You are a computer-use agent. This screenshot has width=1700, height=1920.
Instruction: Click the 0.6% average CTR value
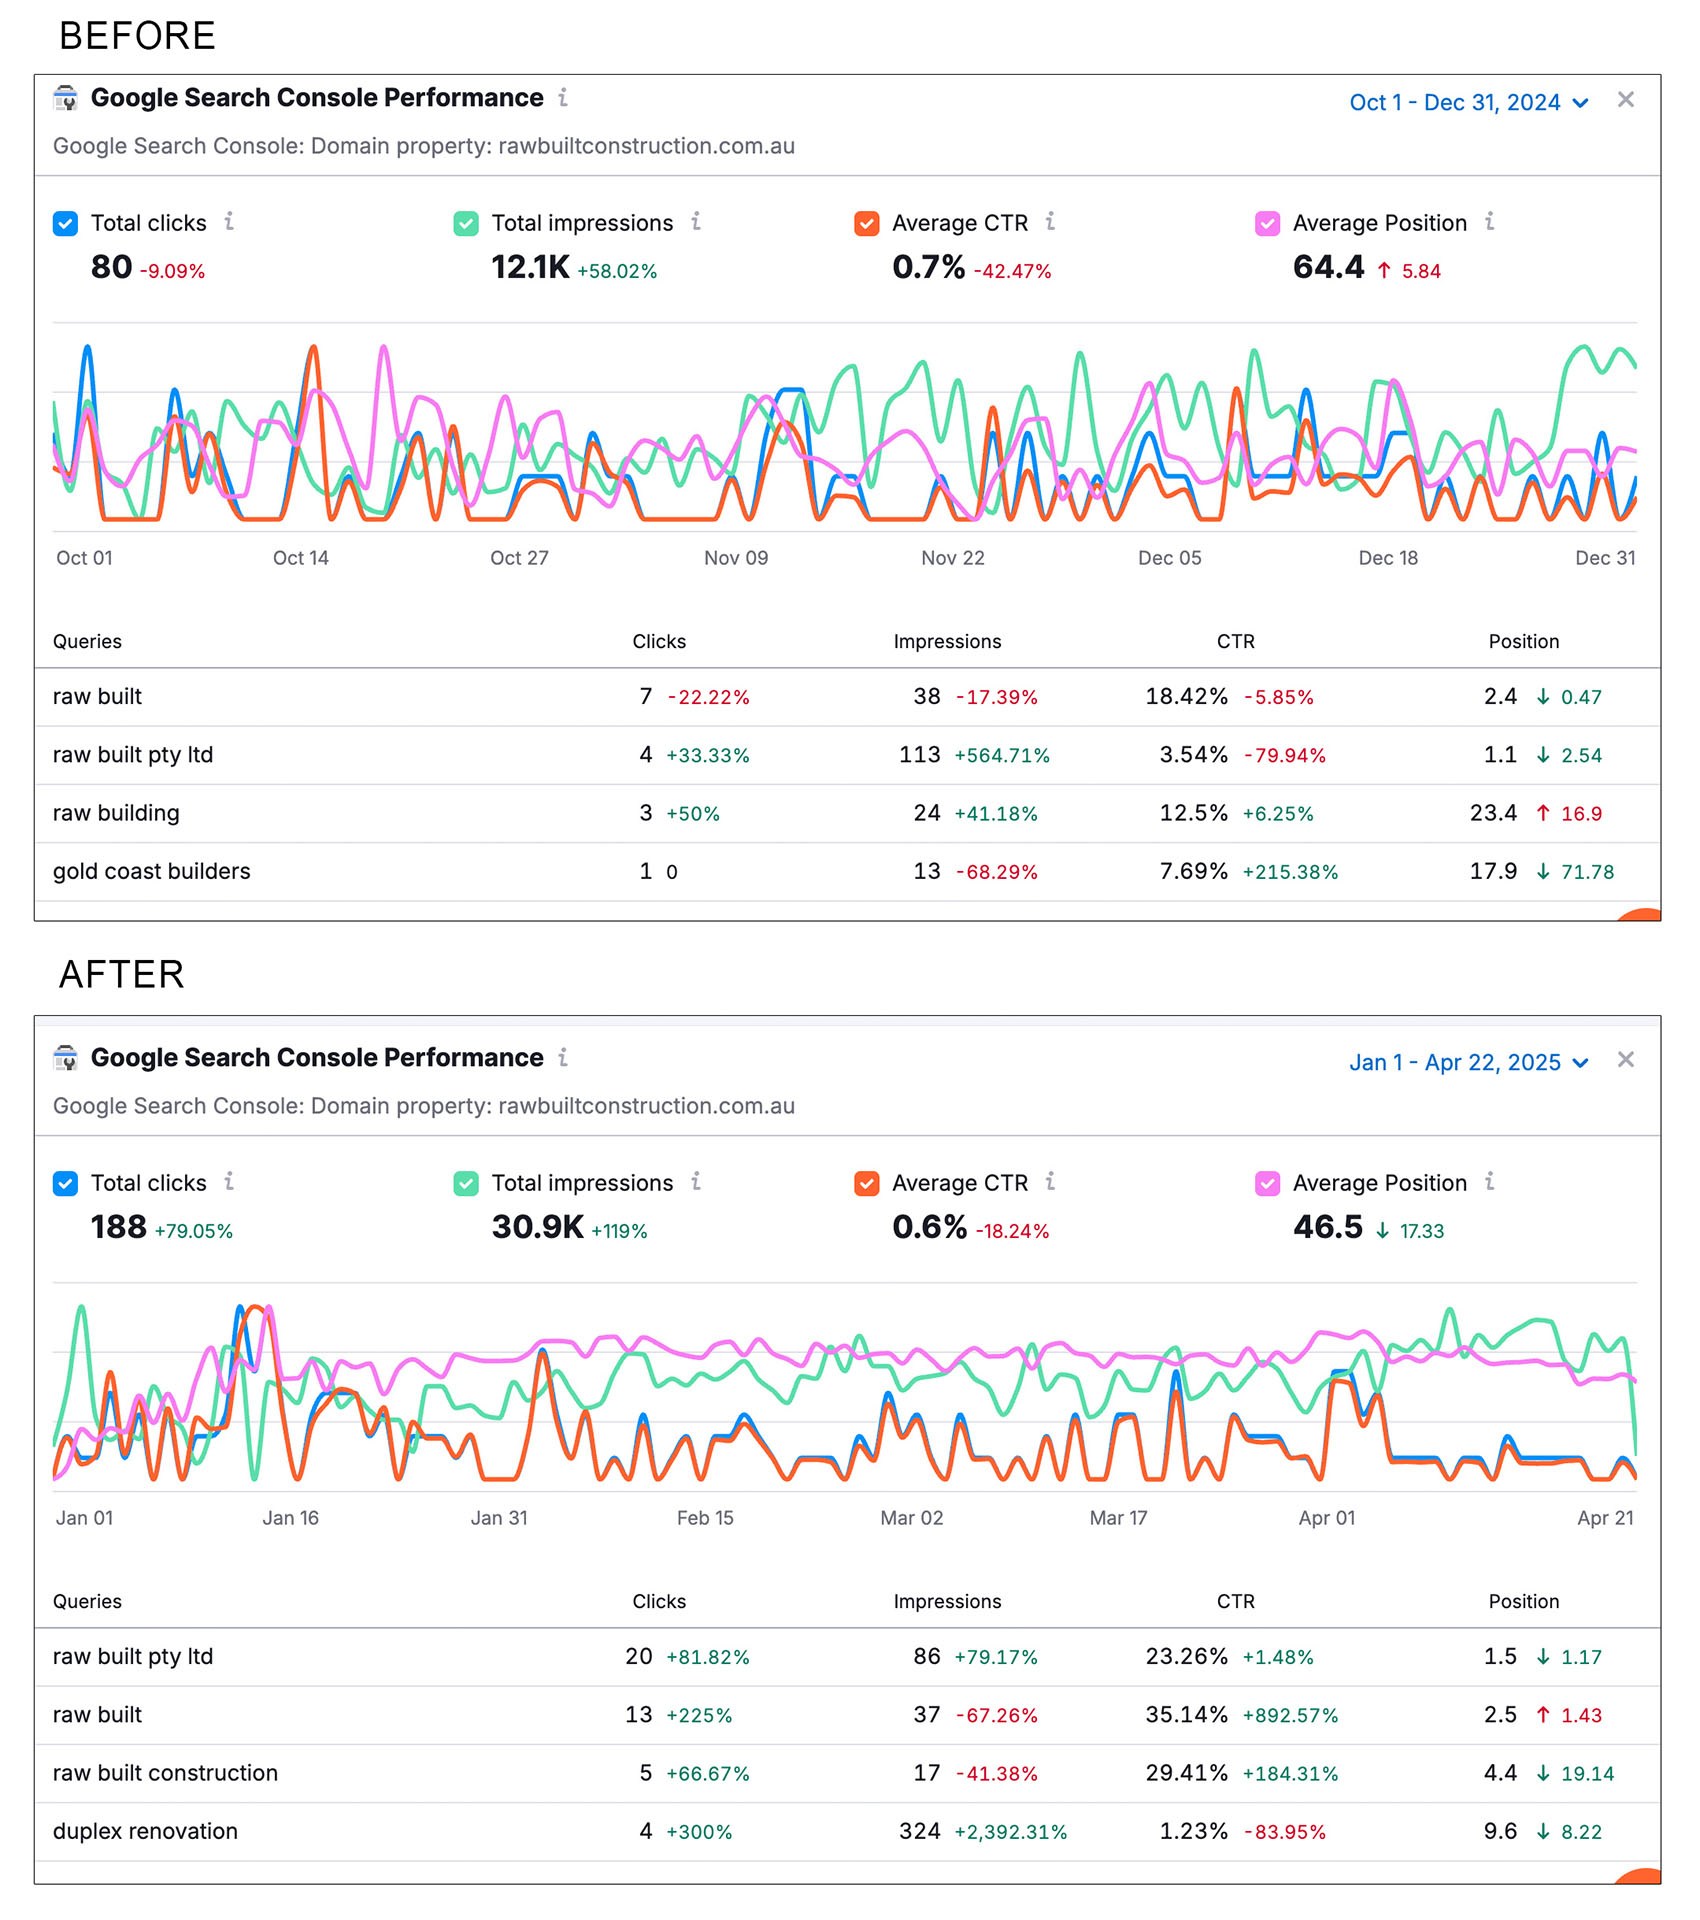click(929, 1227)
